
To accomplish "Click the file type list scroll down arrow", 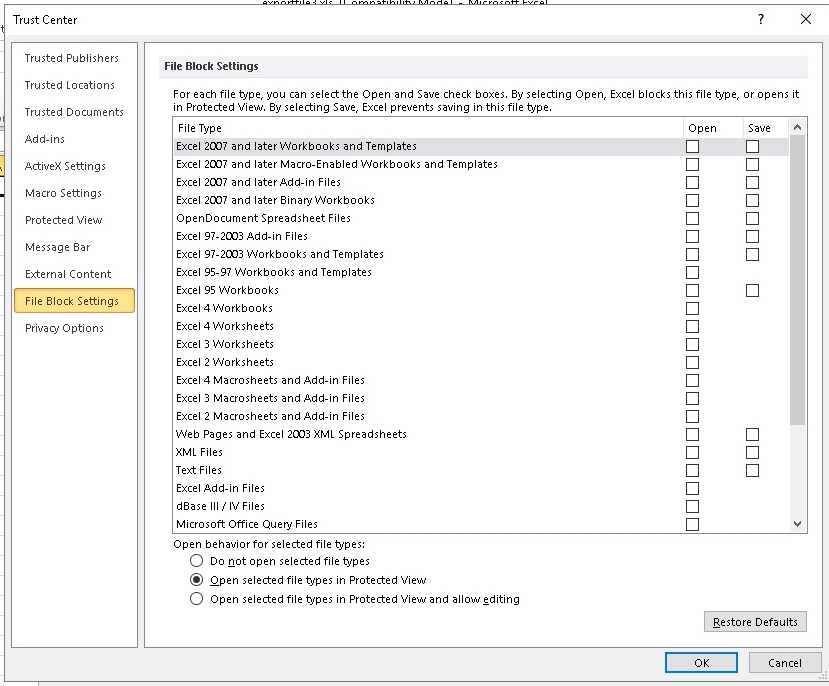I will tap(798, 524).
